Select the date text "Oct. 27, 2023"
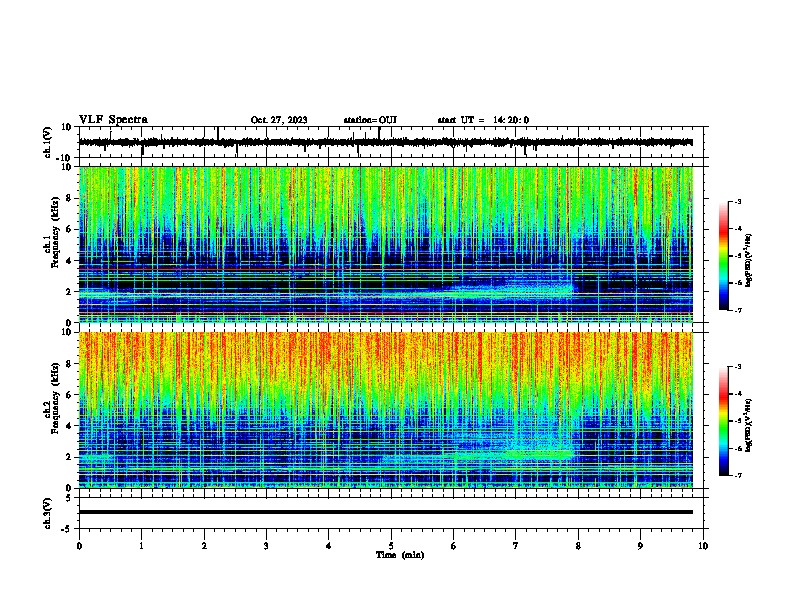Viewport: 792px width, 612px height. pos(279,120)
